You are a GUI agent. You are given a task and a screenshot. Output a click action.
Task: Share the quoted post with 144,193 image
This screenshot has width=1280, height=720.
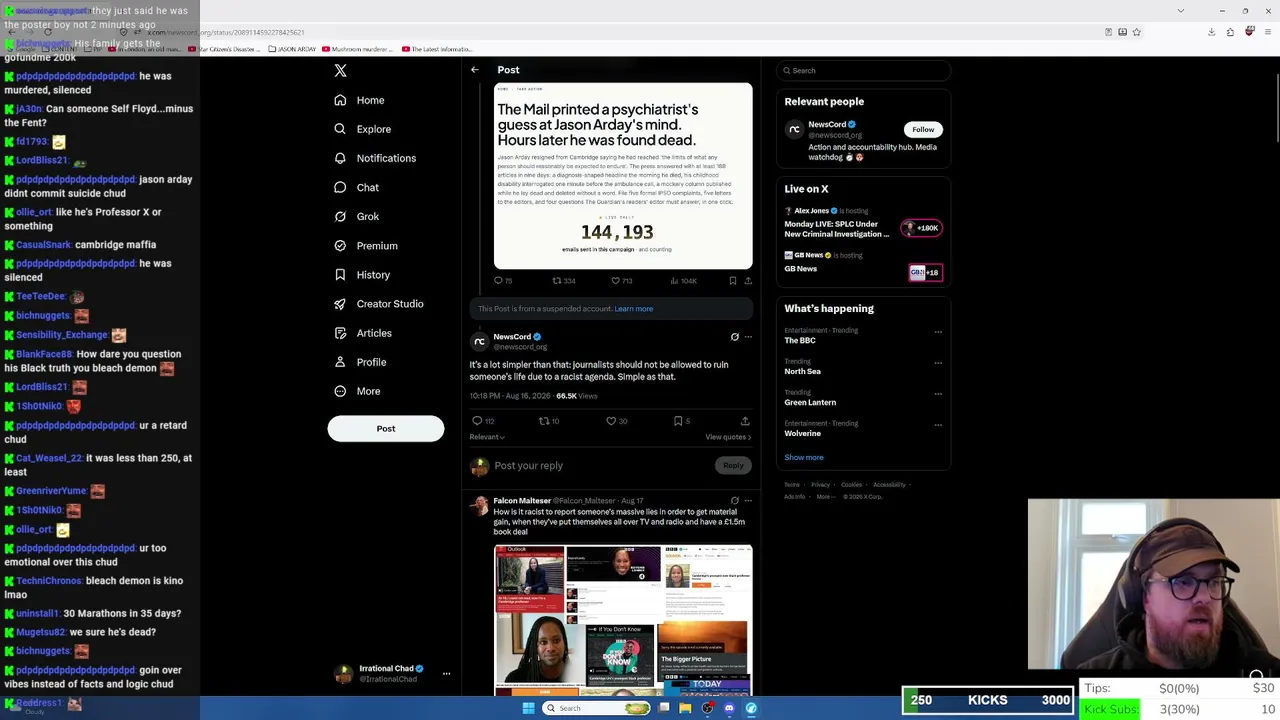point(748,281)
